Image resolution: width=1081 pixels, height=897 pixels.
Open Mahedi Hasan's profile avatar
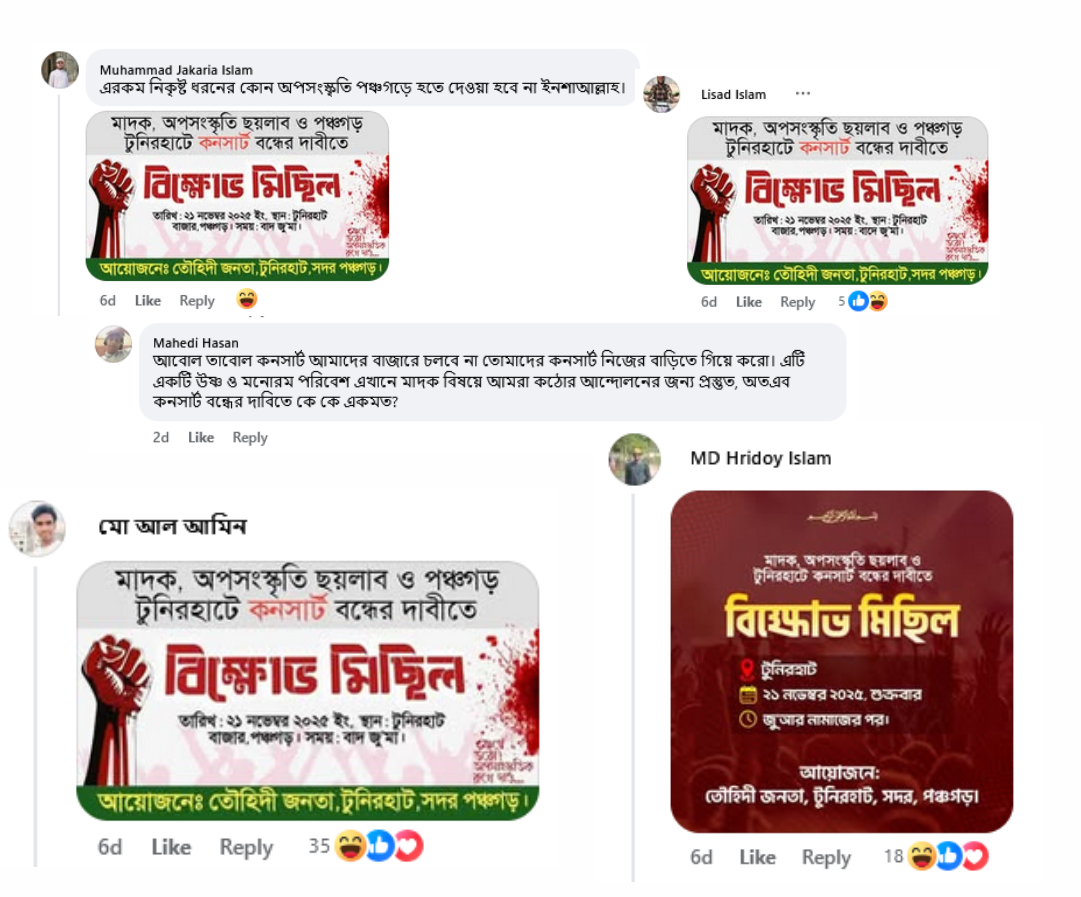tap(113, 344)
